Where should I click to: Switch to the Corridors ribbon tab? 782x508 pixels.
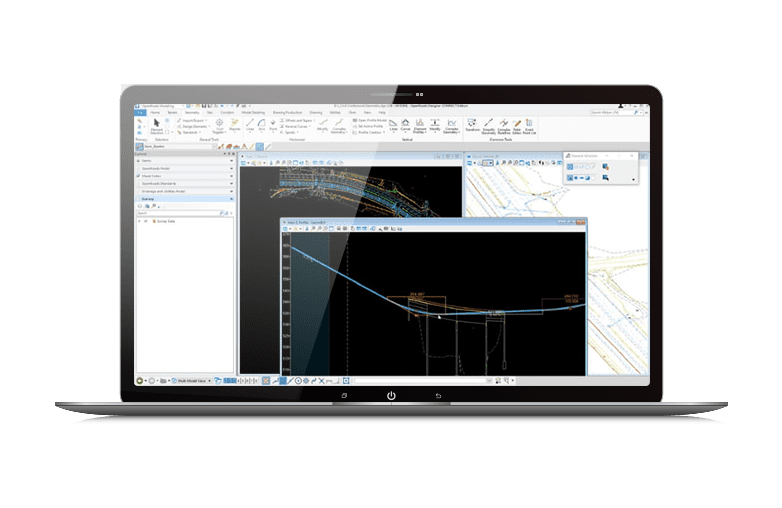(226, 113)
